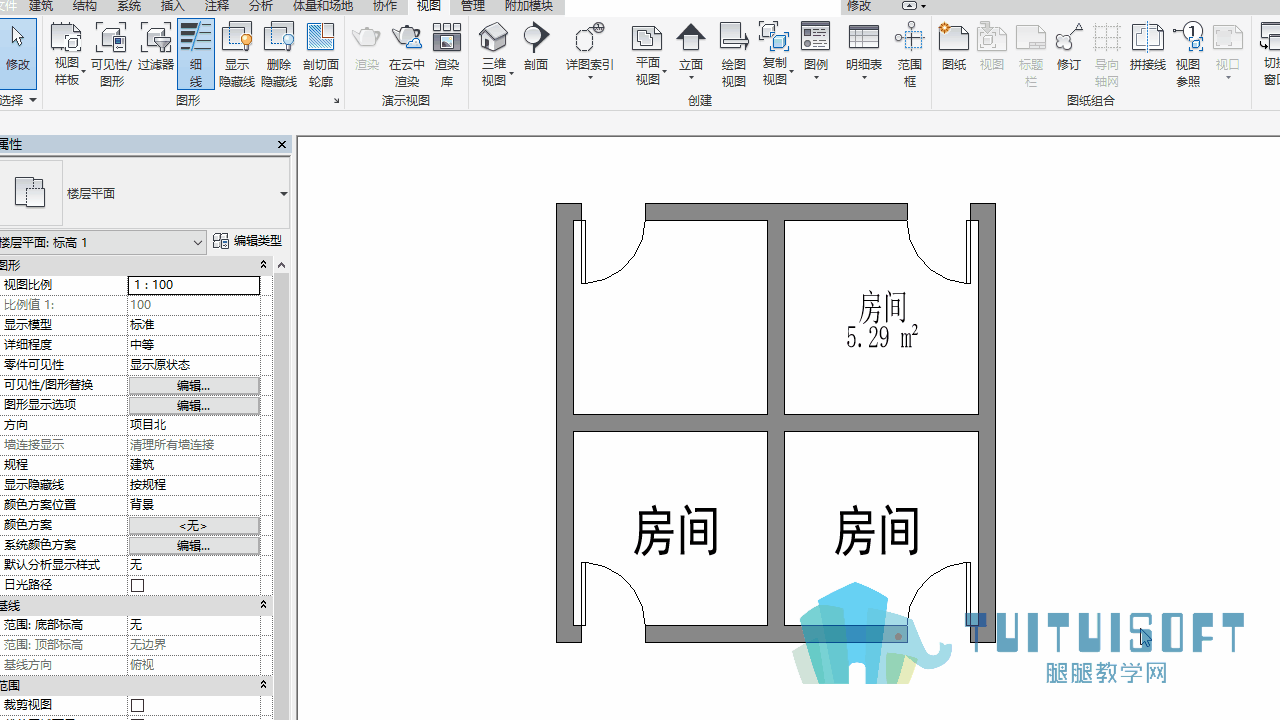Screen dimensions: 1280x720
Task: Select the 修改 (Modify) tool
Action: (x=18, y=53)
